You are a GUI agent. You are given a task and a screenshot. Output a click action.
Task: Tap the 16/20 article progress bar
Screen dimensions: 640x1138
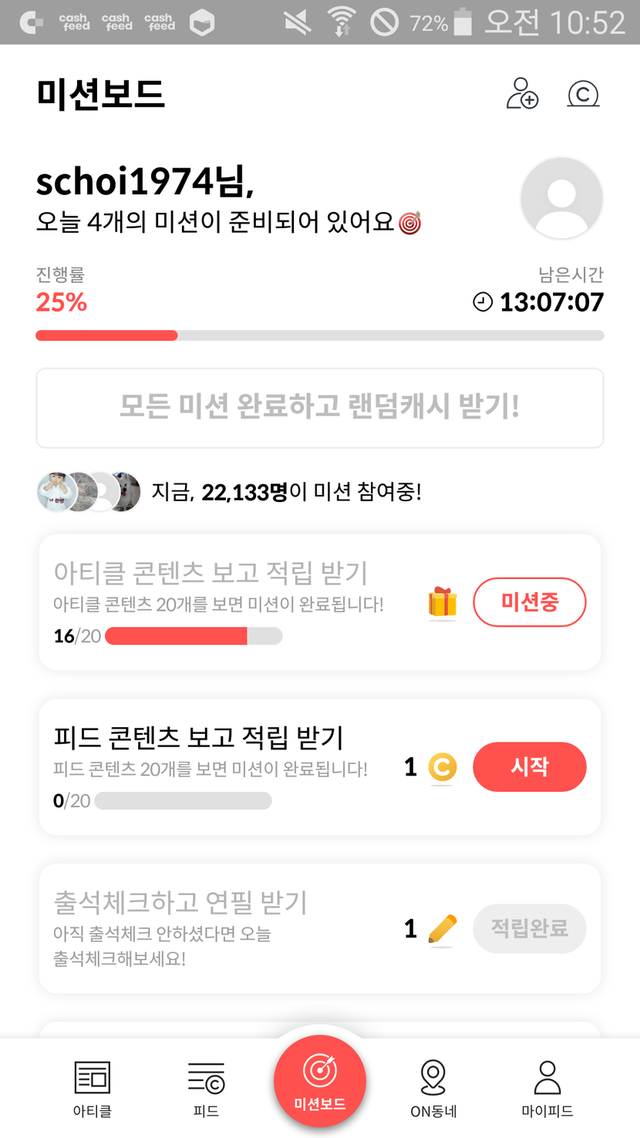tap(193, 636)
